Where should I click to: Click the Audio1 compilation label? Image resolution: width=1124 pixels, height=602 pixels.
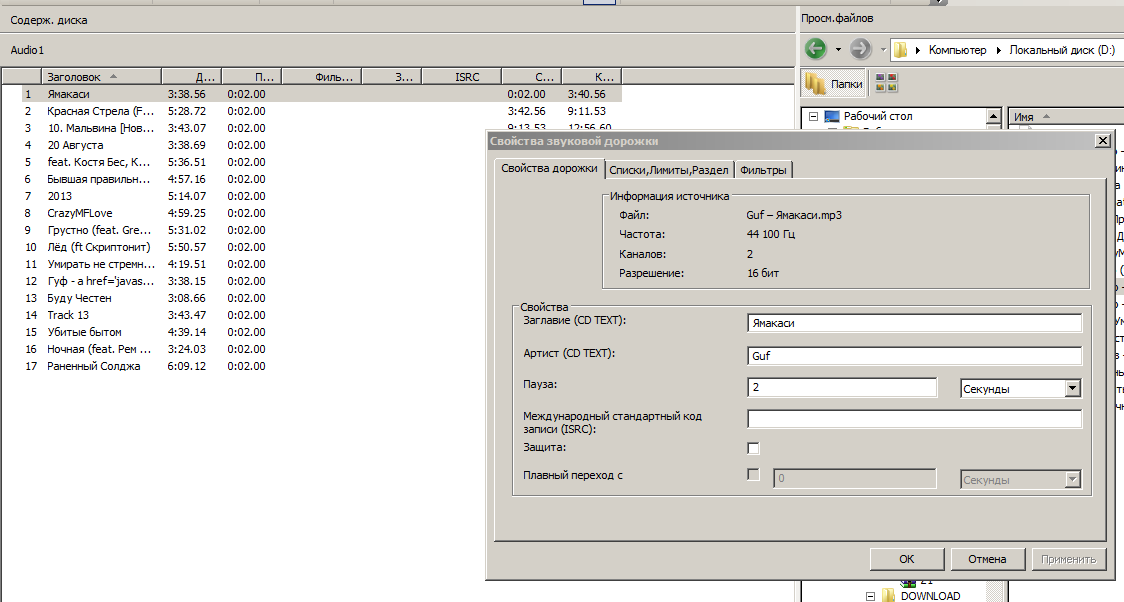point(27,50)
